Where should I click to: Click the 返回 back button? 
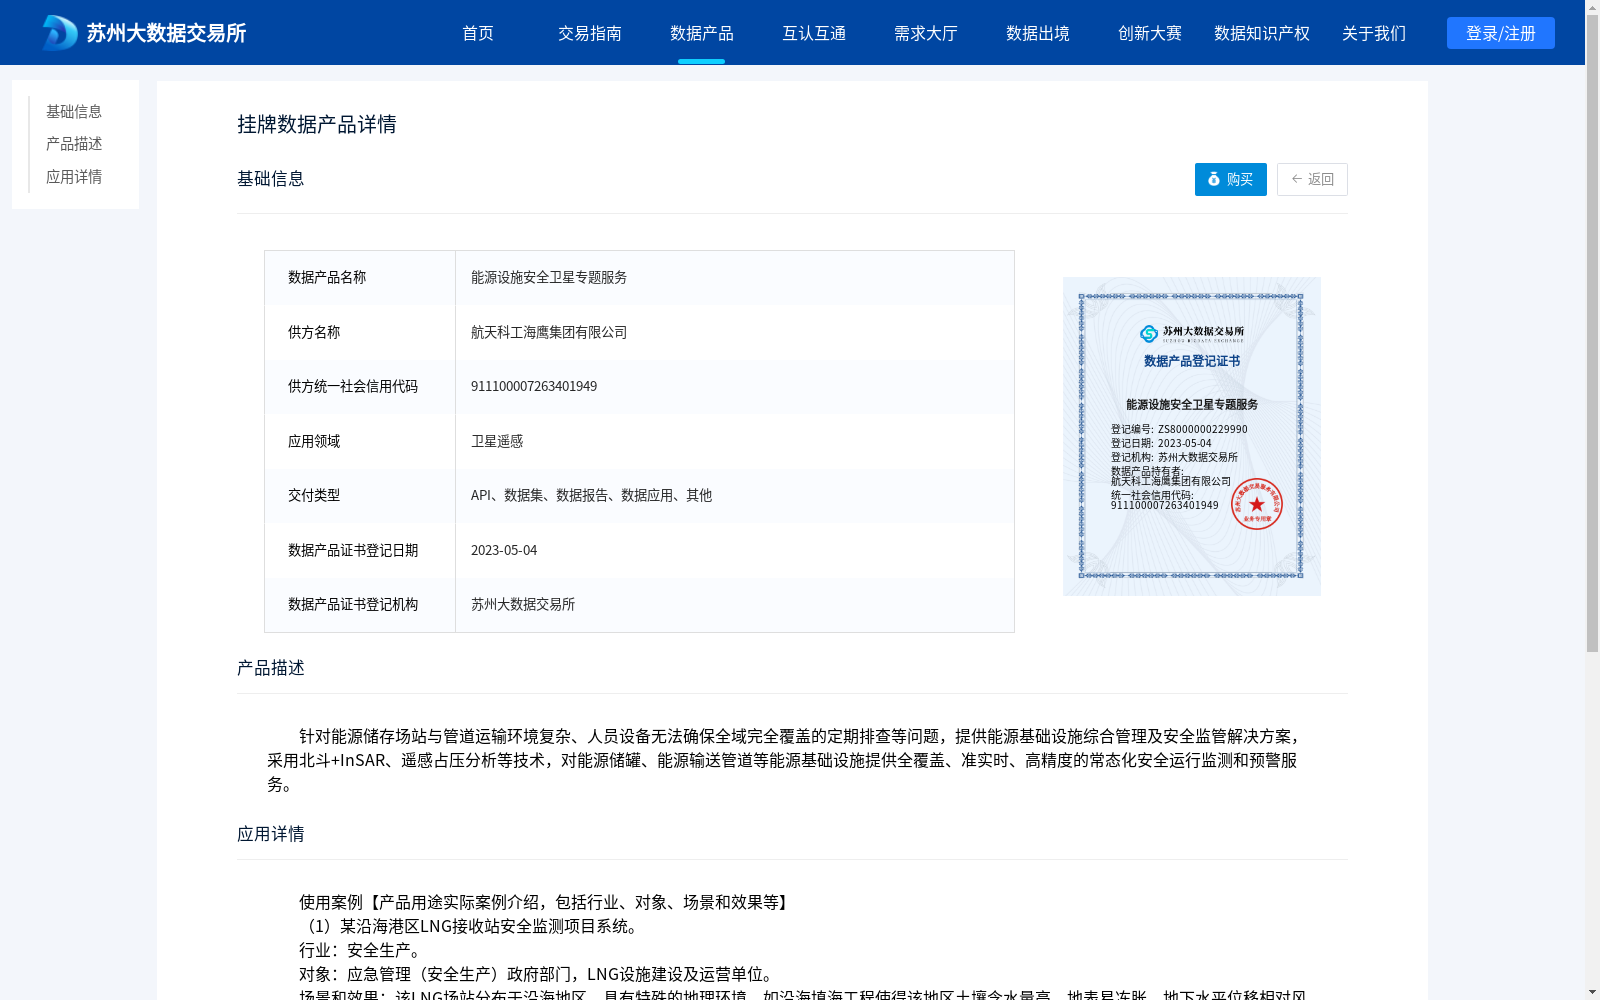[x=1312, y=179]
